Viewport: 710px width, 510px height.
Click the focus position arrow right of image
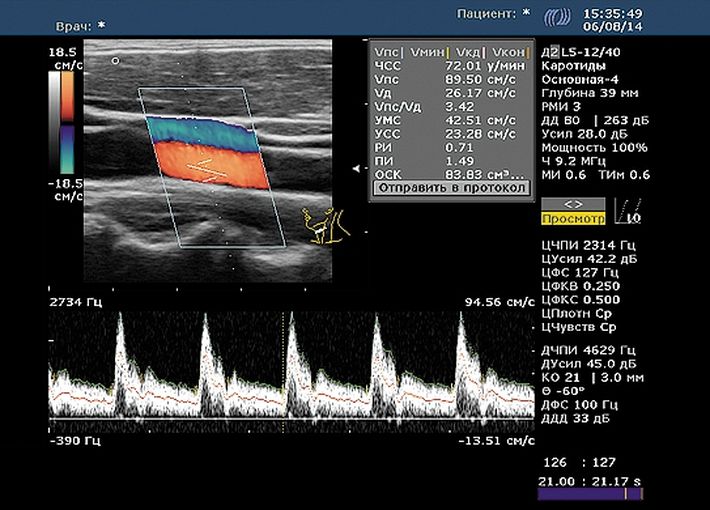(355, 169)
